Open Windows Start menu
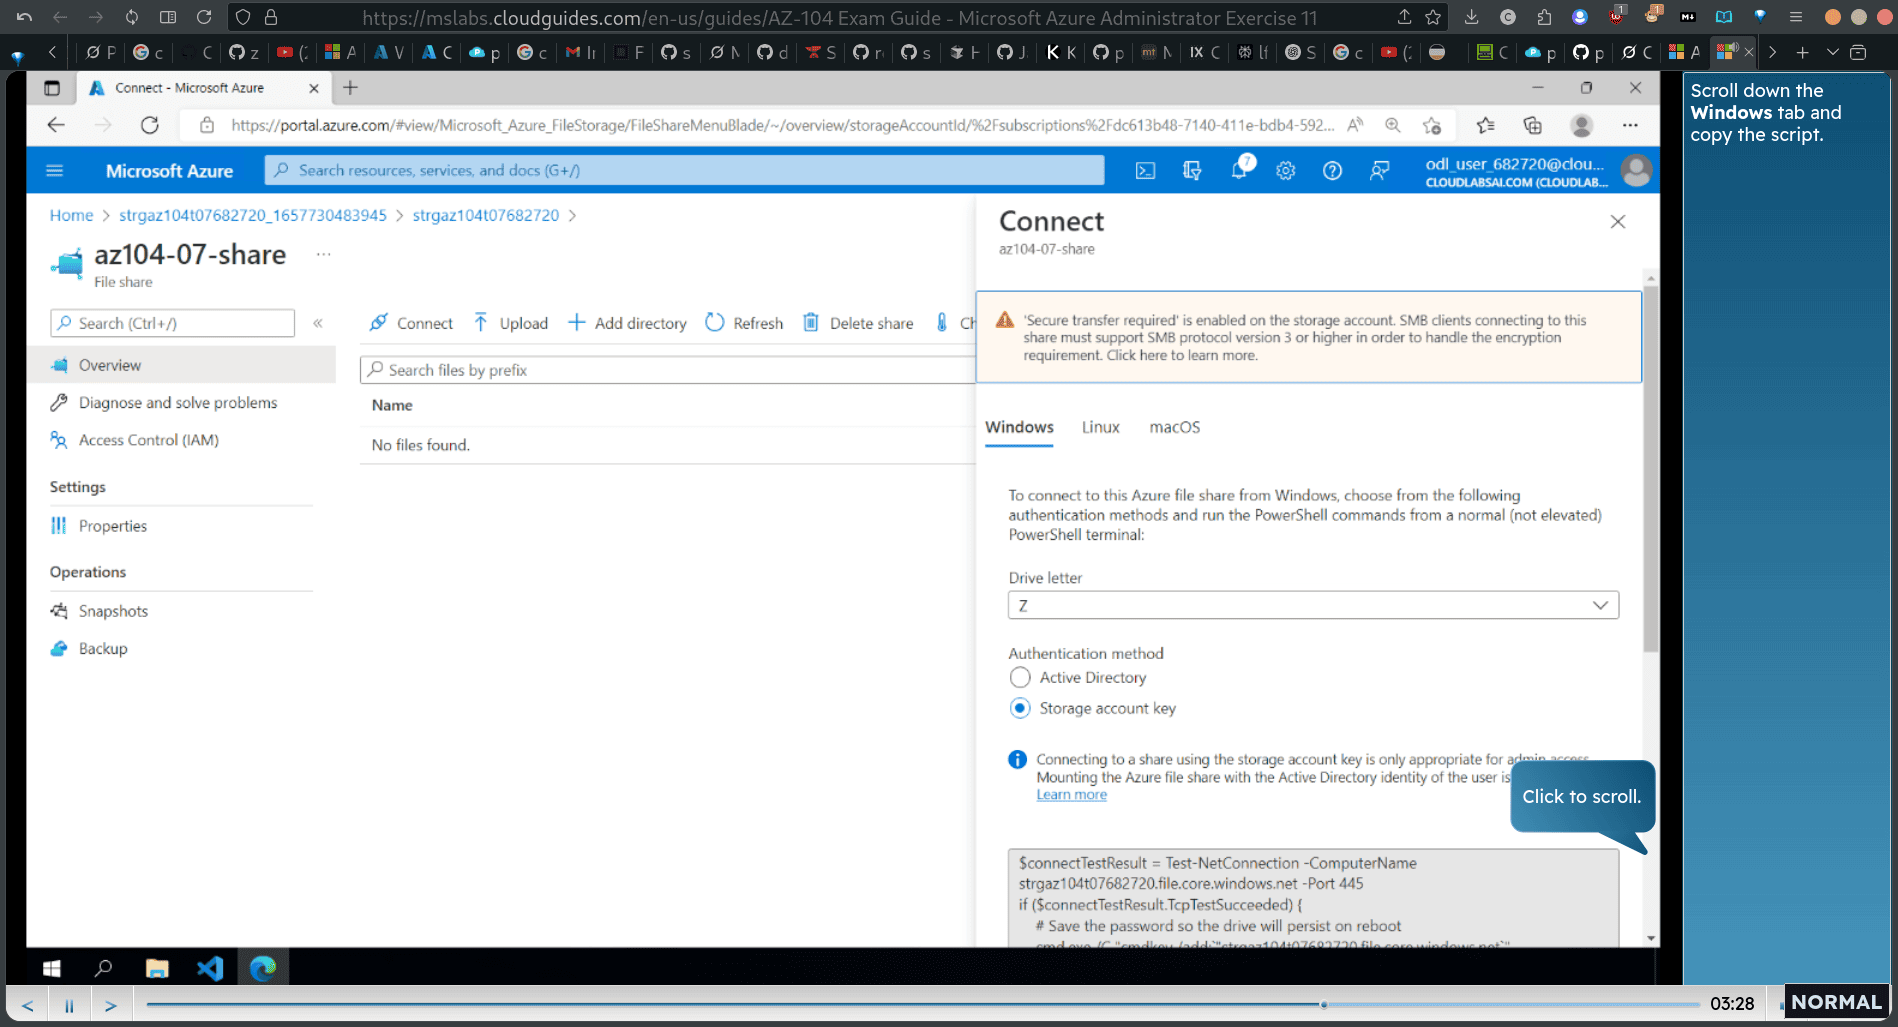Image resolution: width=1898 pixels, height=1027 pixels. click(x=52, y=968)
